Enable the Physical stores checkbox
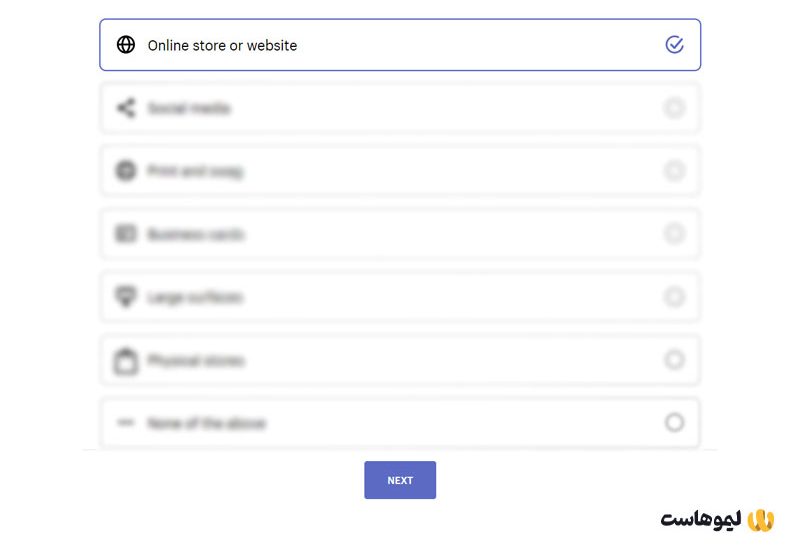The image size is (800, 557). click(675, 360)
